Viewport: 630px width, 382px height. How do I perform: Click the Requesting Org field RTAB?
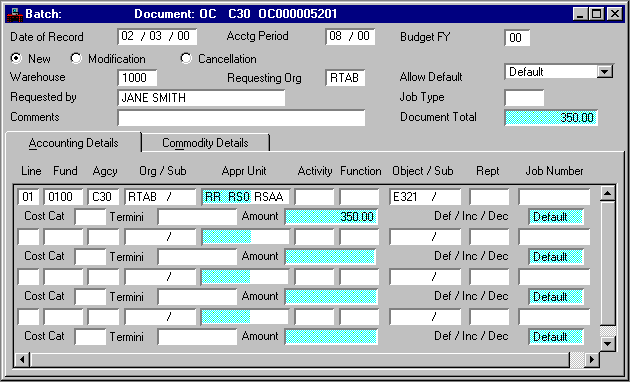point(346,78)
